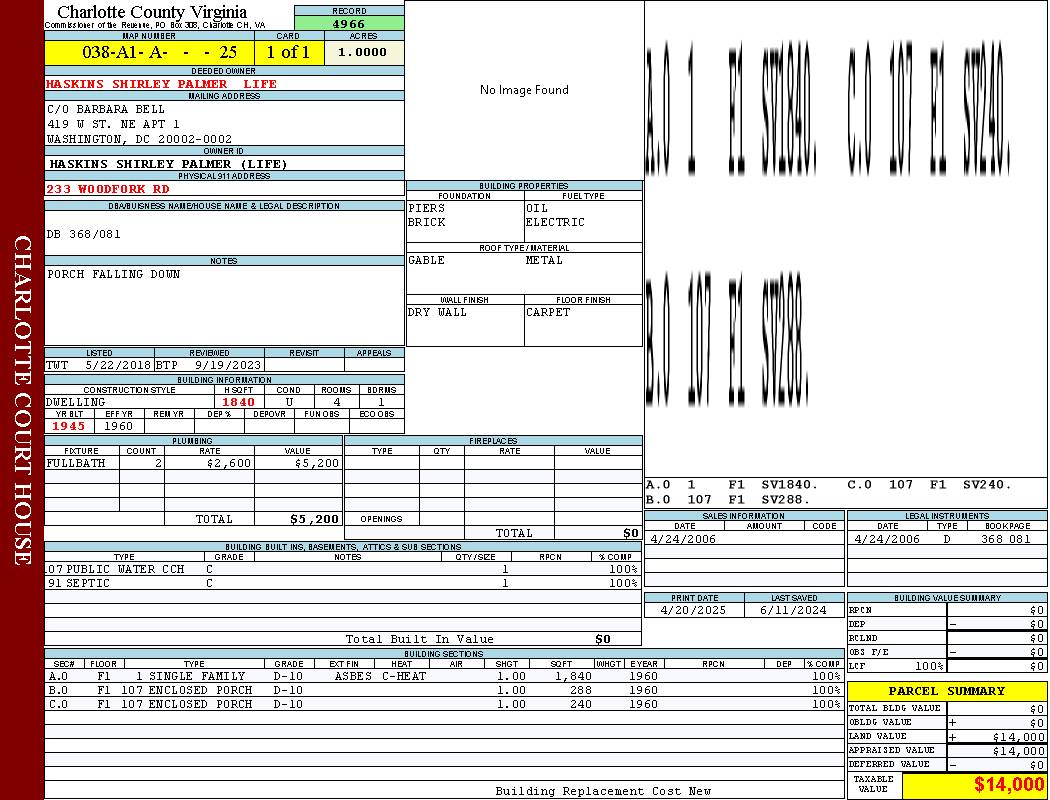1050x800 pixels.
Task: Click the FULLBATH fixture row
Action: tap(194, 463)
